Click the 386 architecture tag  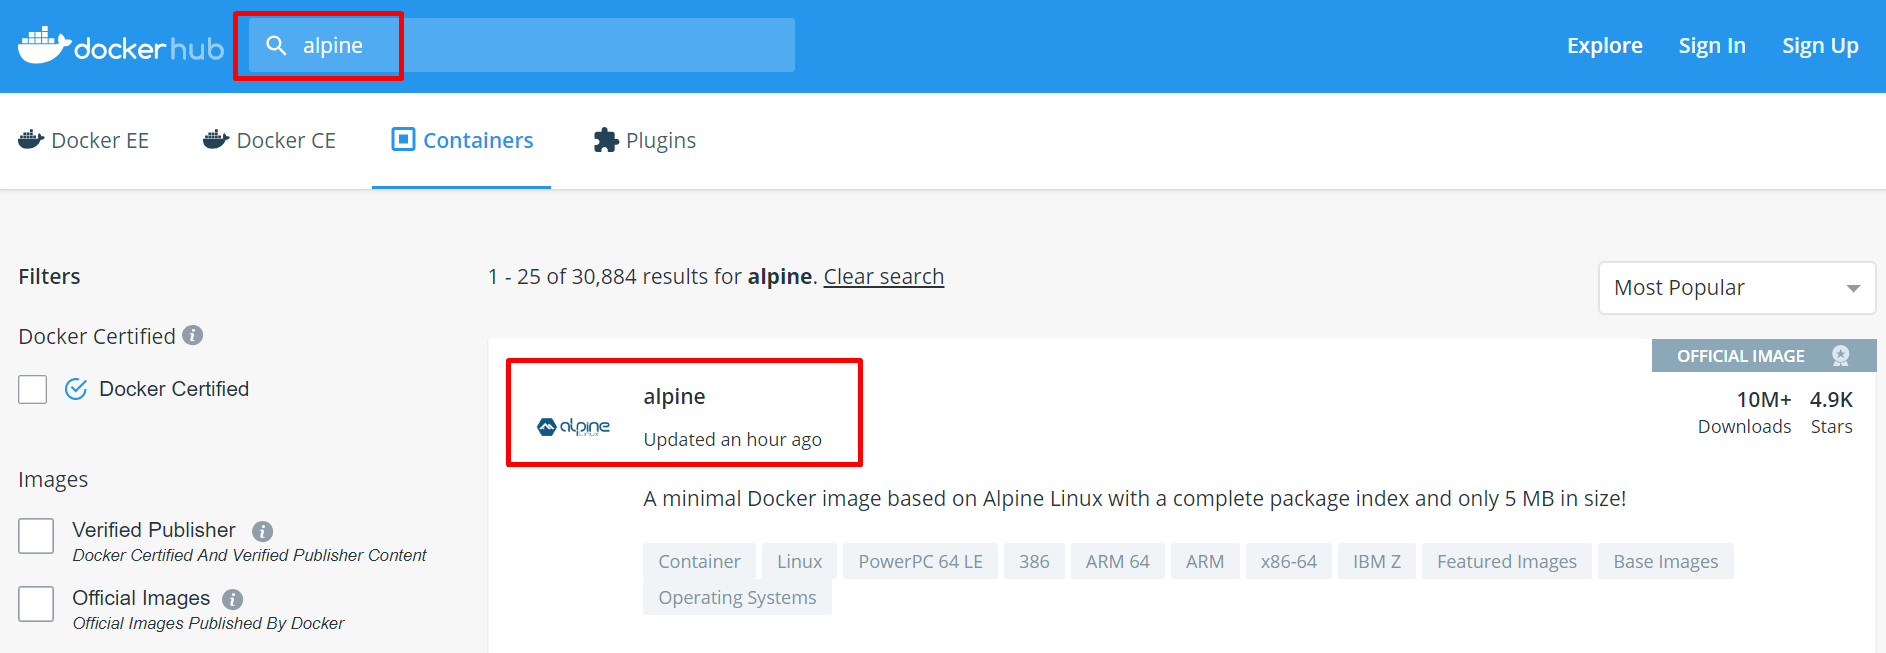1034,561
